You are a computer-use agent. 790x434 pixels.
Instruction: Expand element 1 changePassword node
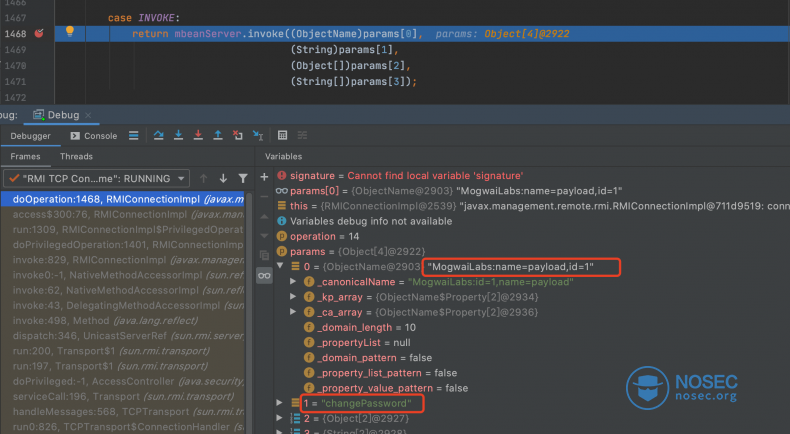(x=280, y=402)
